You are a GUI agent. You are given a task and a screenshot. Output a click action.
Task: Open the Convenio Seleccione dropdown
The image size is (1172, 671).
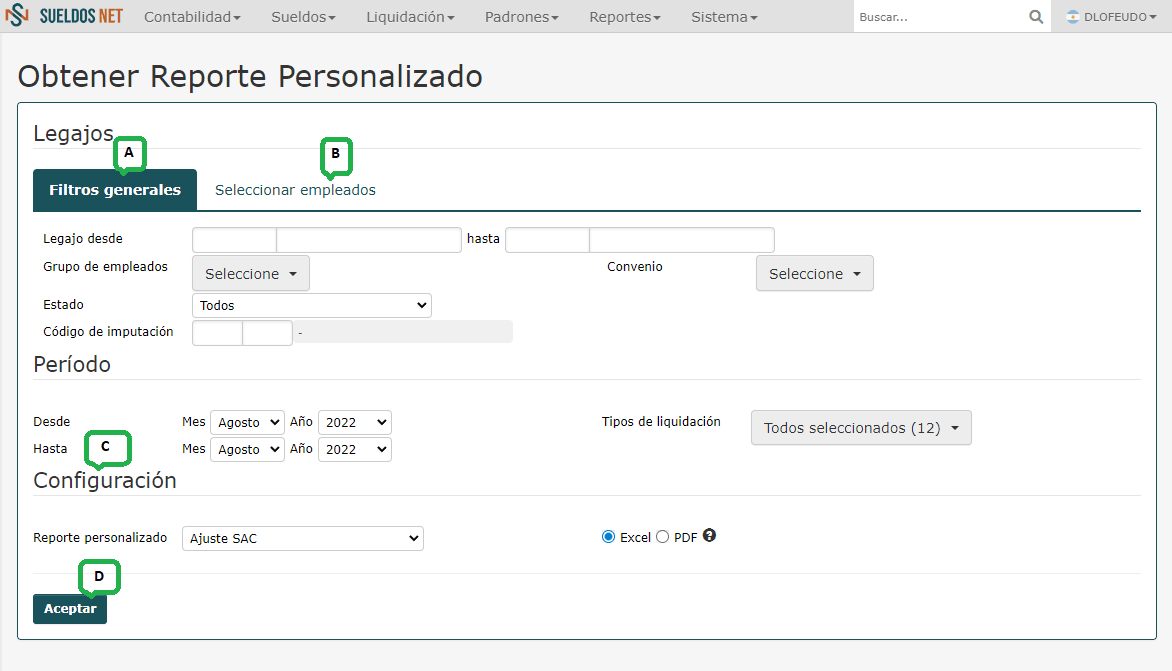pyautogui.click(x=814, y=273)
